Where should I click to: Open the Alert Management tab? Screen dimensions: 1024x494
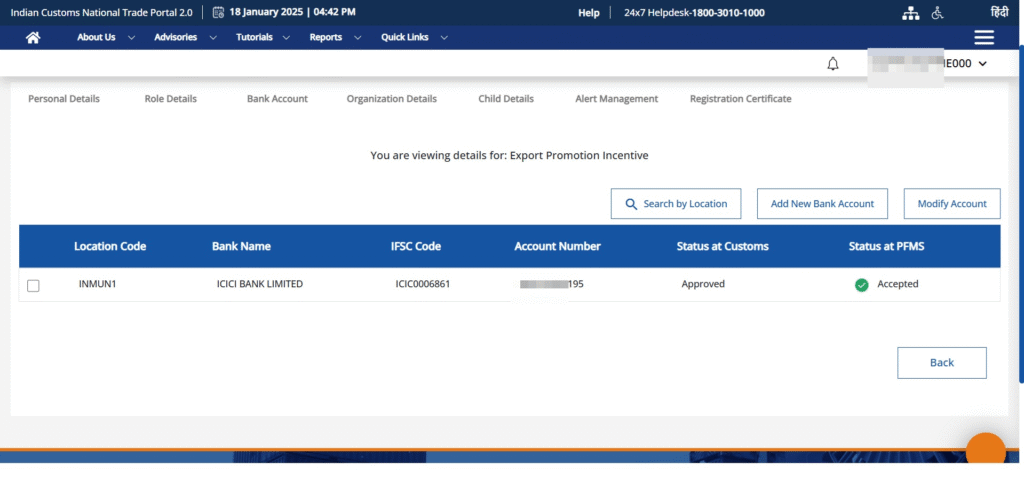[616, 99]
